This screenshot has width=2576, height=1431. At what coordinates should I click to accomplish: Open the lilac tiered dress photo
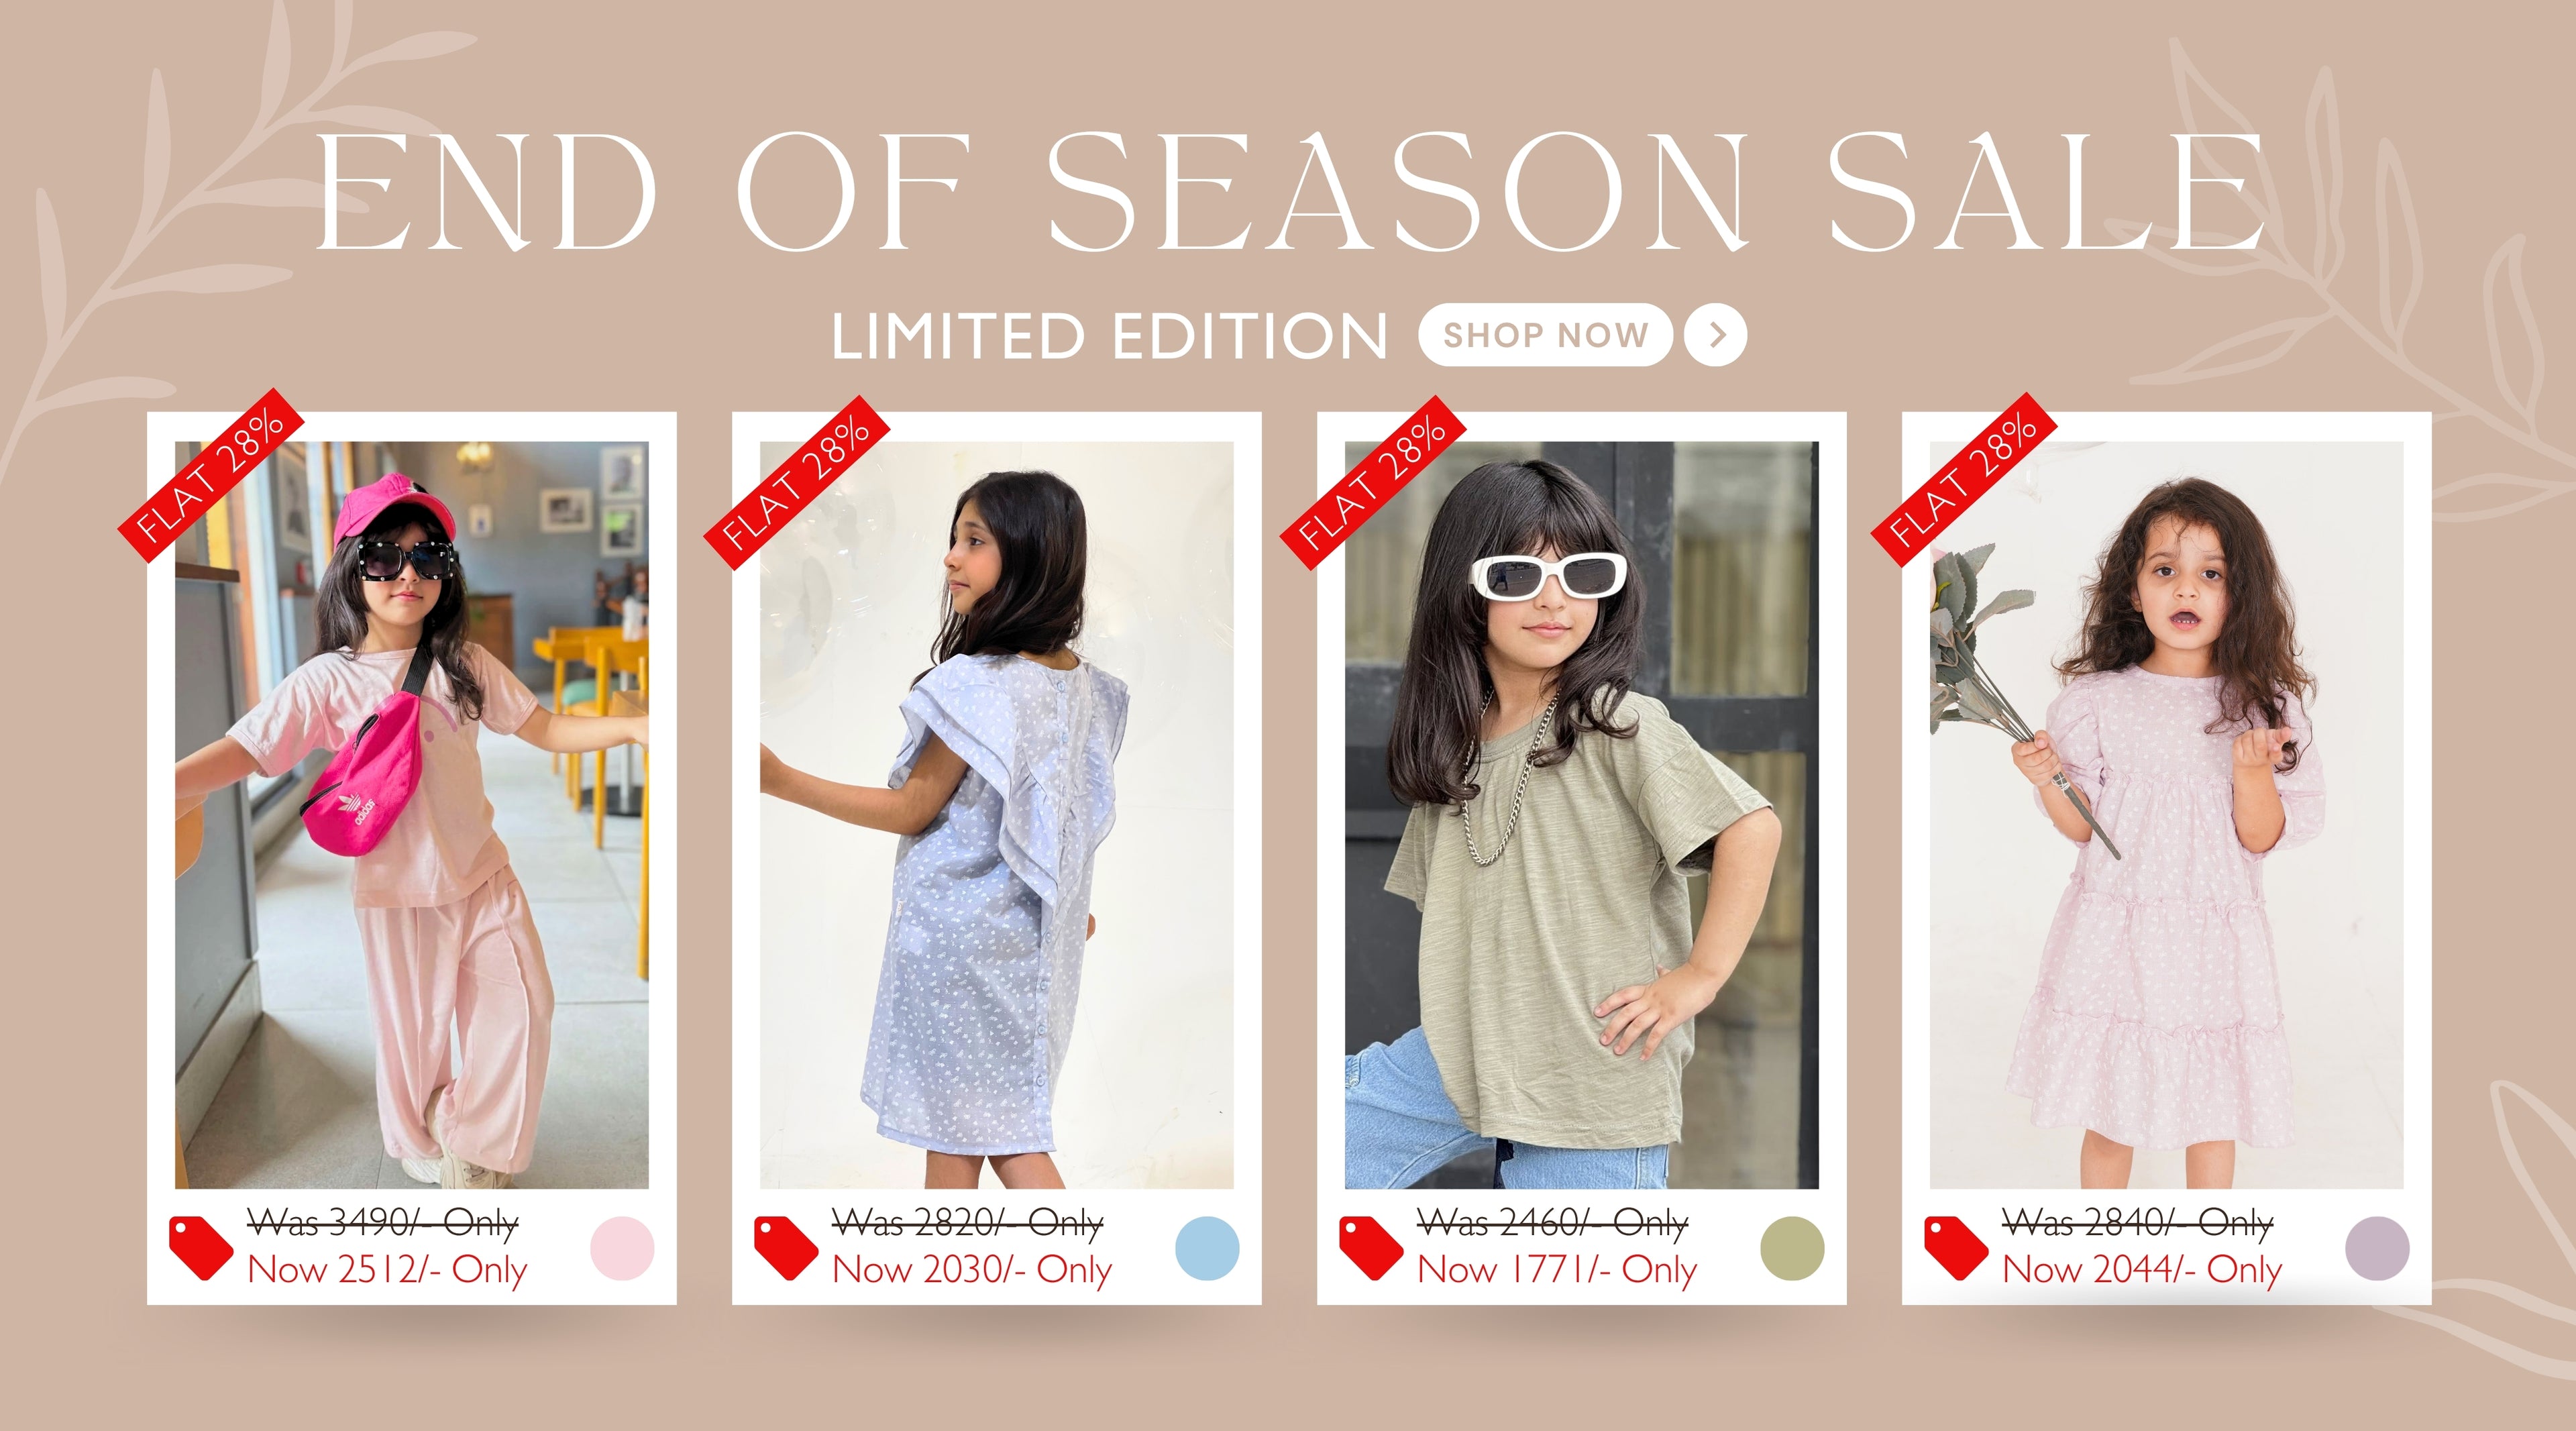(2167, 815)
